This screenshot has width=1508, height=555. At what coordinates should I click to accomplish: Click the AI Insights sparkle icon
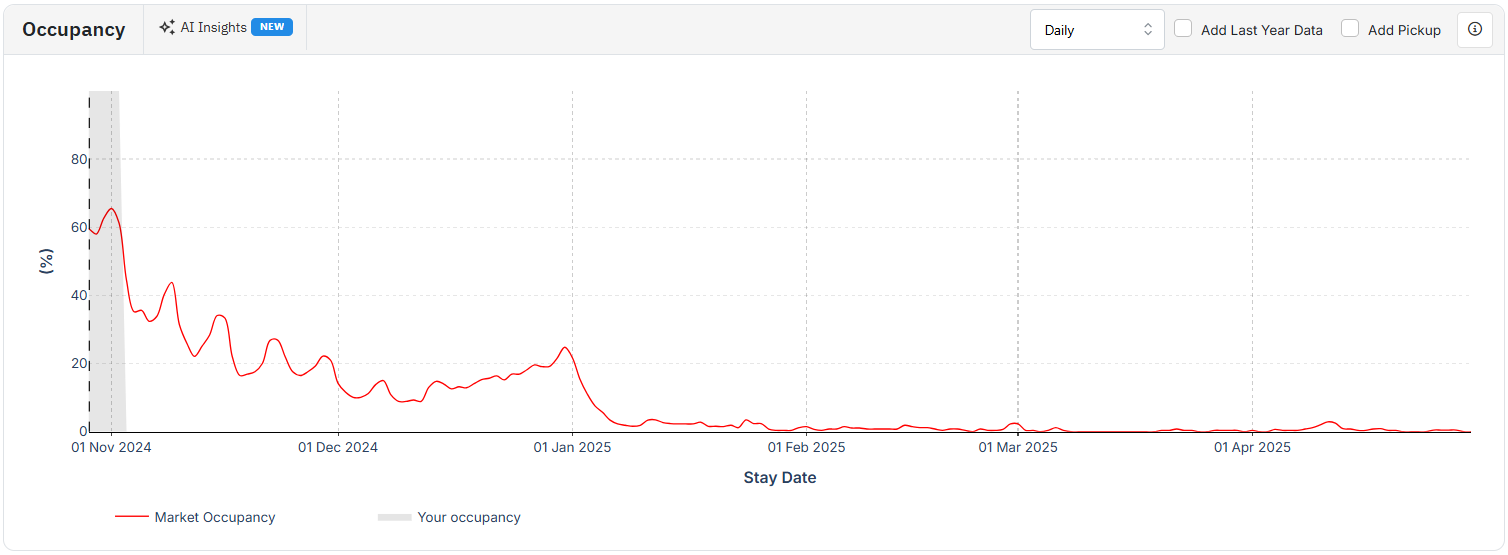click(167, 28)
